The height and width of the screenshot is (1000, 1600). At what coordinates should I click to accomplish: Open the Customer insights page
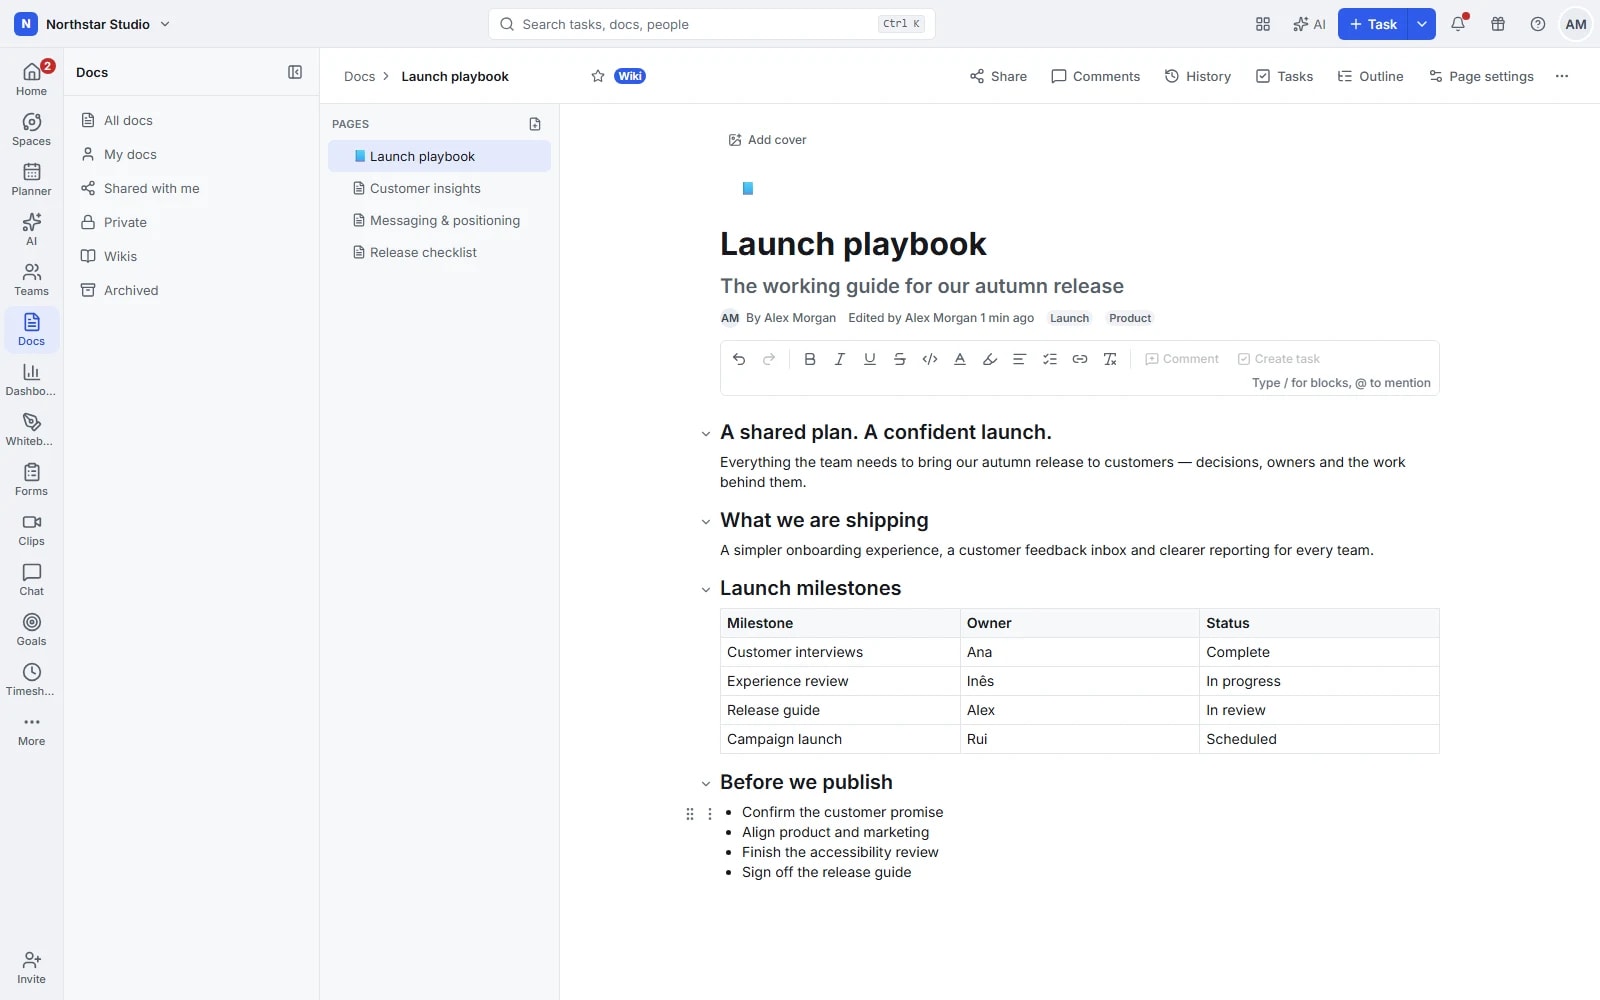pos(439,188)
